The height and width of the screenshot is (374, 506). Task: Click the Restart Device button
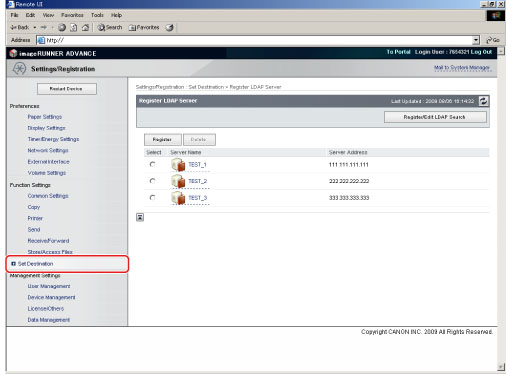click(67, 89)
